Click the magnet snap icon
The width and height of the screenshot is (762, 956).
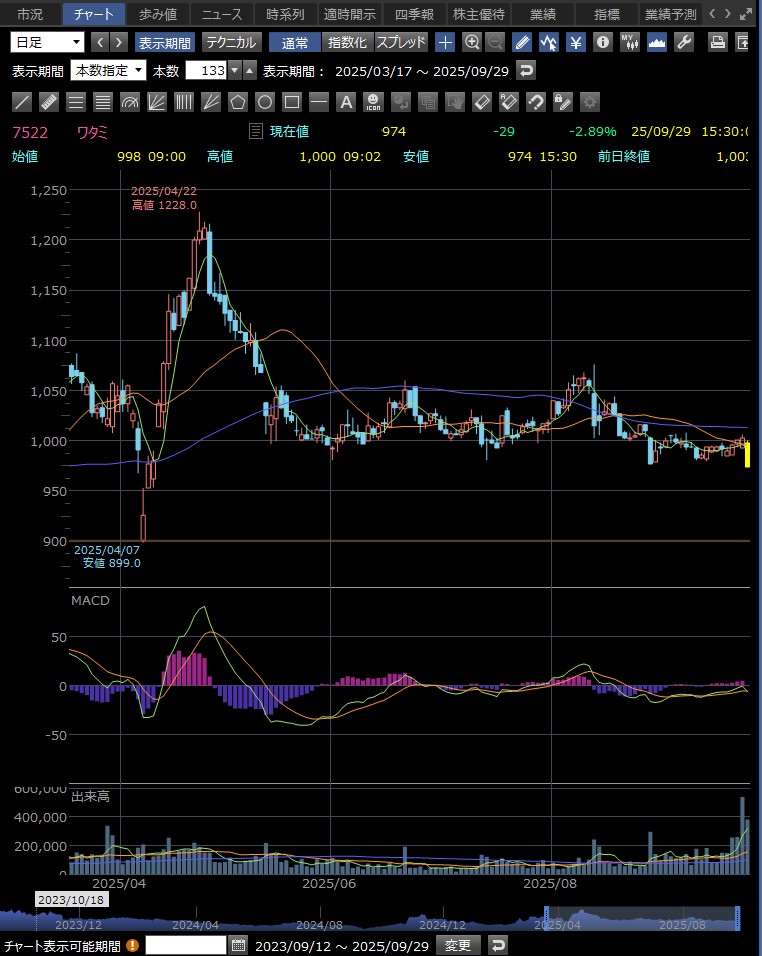click(535, 102)
